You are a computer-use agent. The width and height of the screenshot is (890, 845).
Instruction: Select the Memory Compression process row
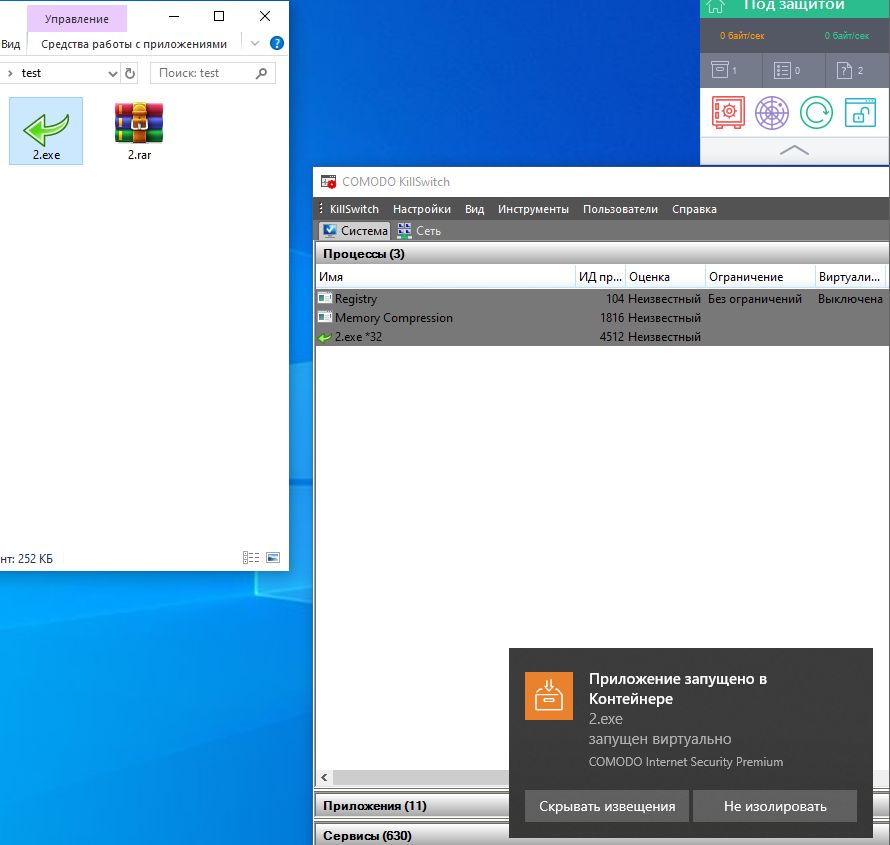coord(602,318)
